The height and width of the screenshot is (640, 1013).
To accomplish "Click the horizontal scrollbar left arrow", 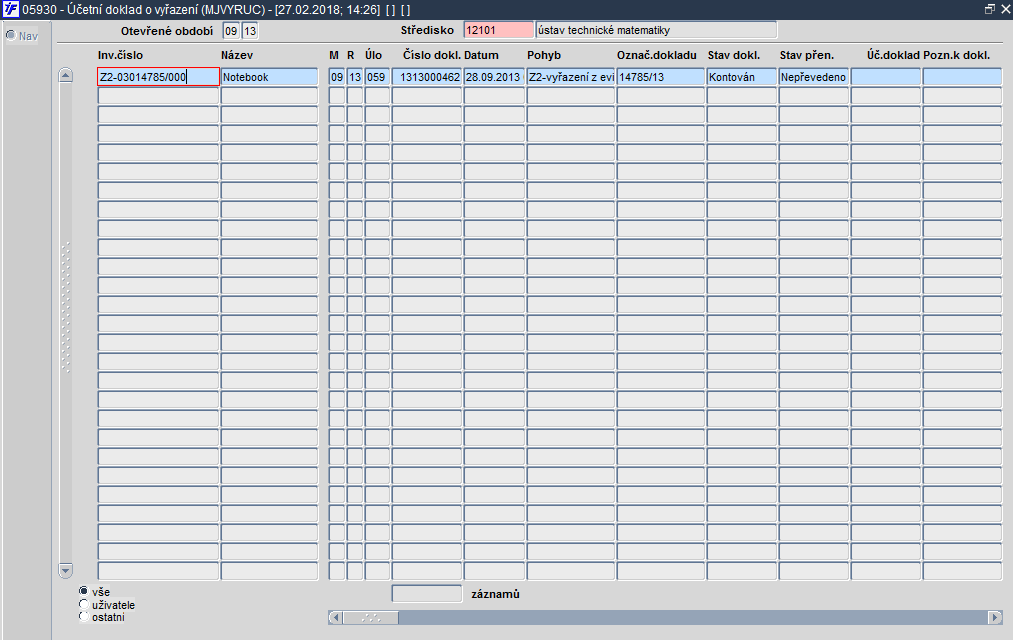I will (x=335, y=617).
